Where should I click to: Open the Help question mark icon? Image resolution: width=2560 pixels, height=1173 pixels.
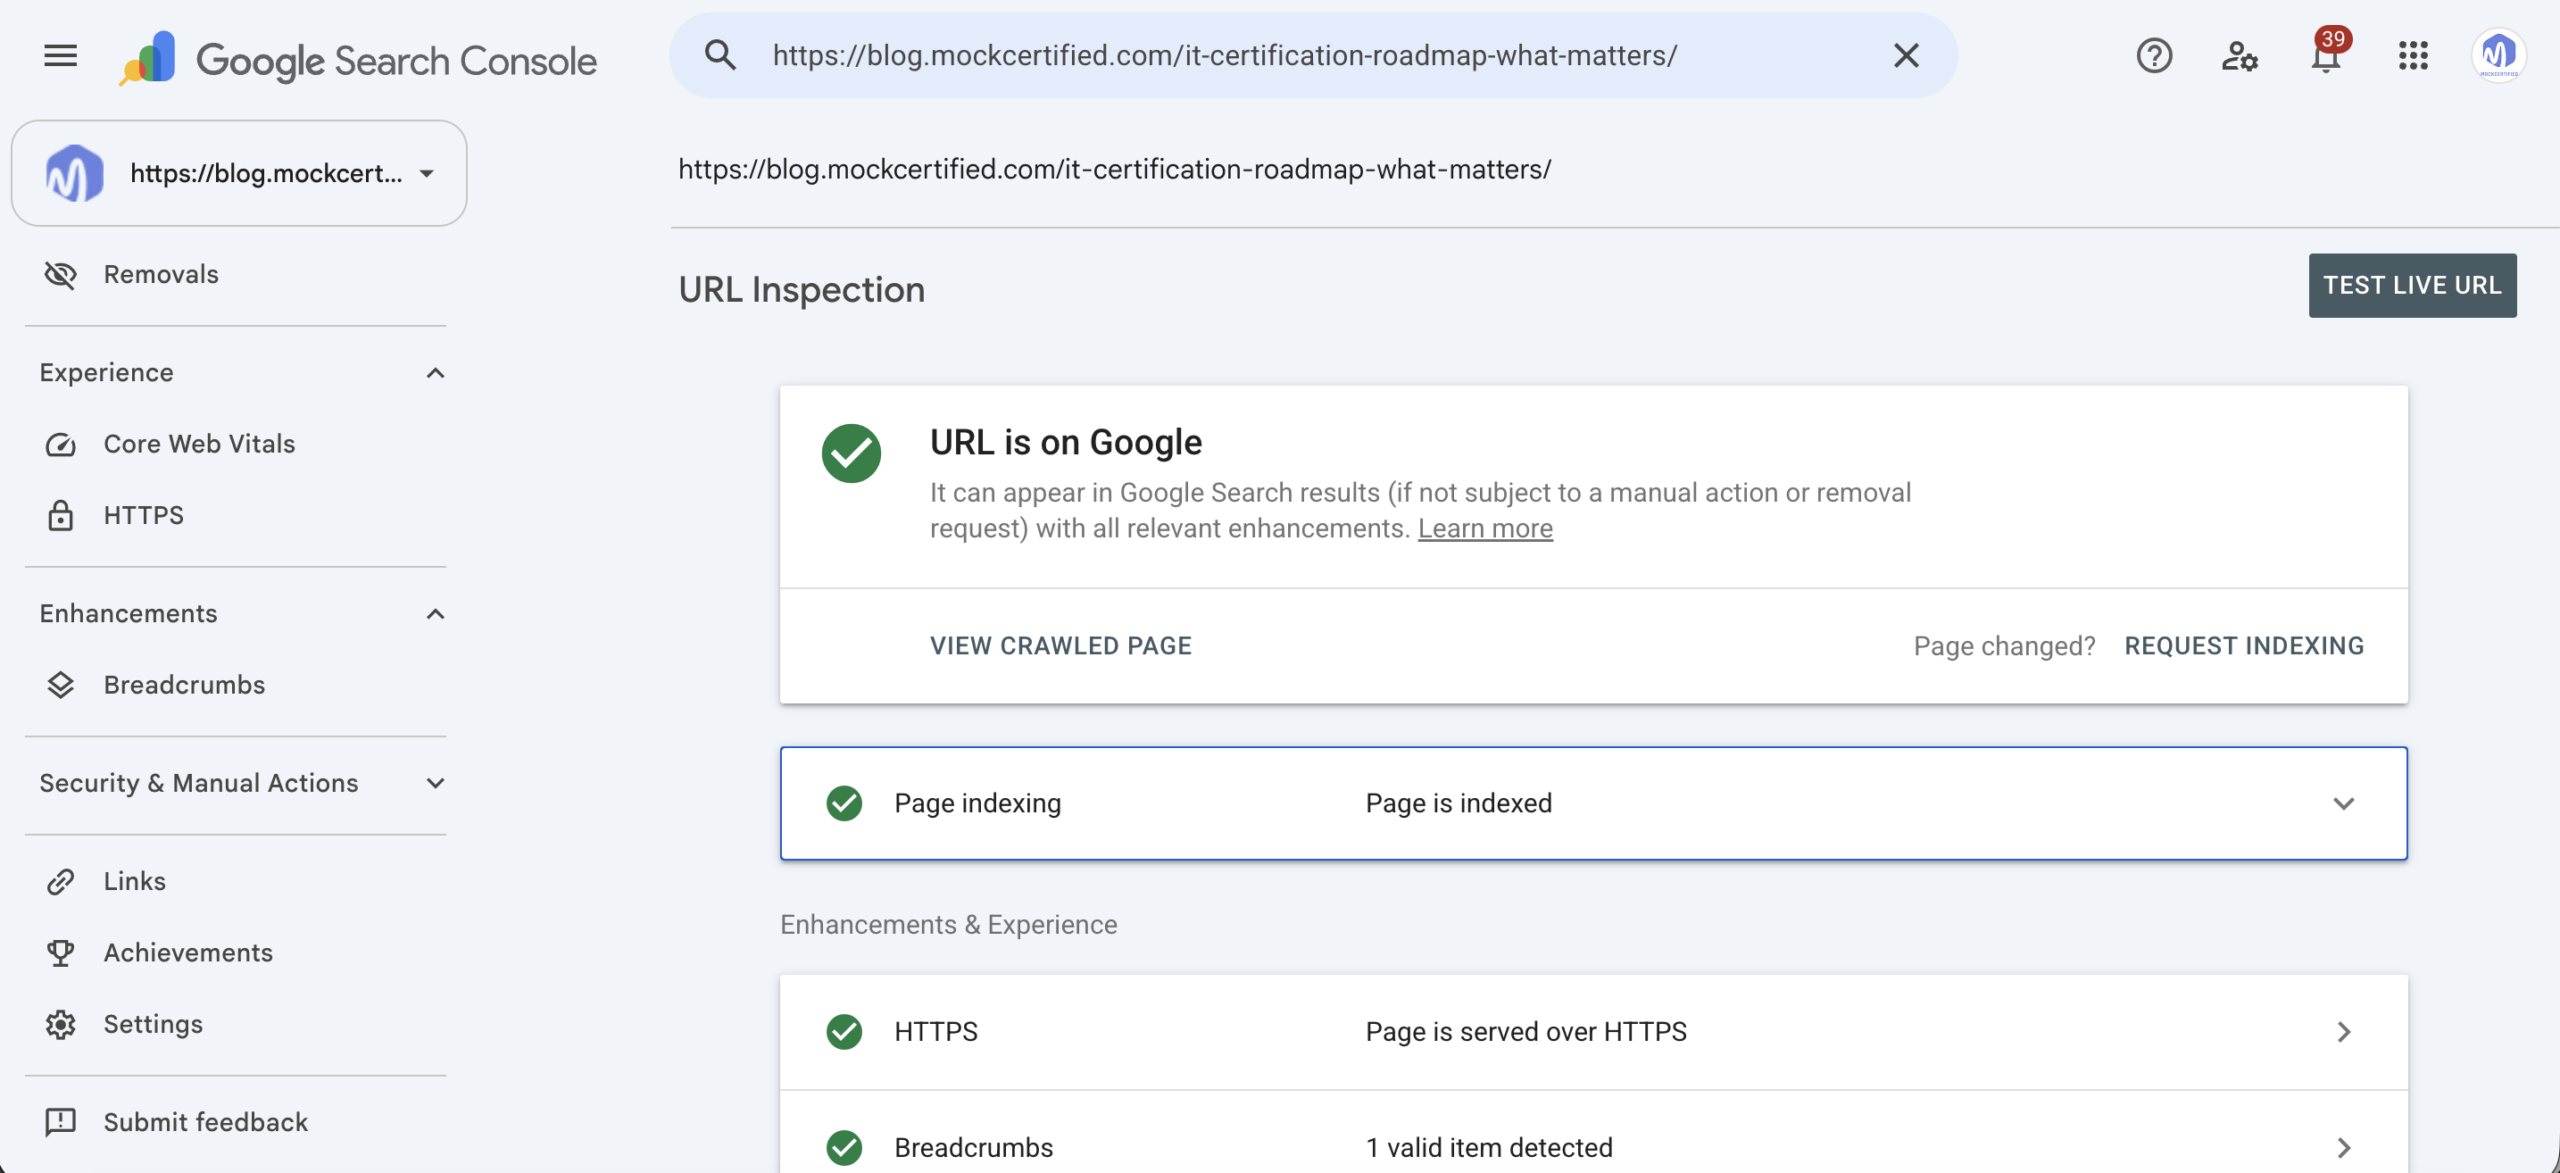pos(2154,56)
